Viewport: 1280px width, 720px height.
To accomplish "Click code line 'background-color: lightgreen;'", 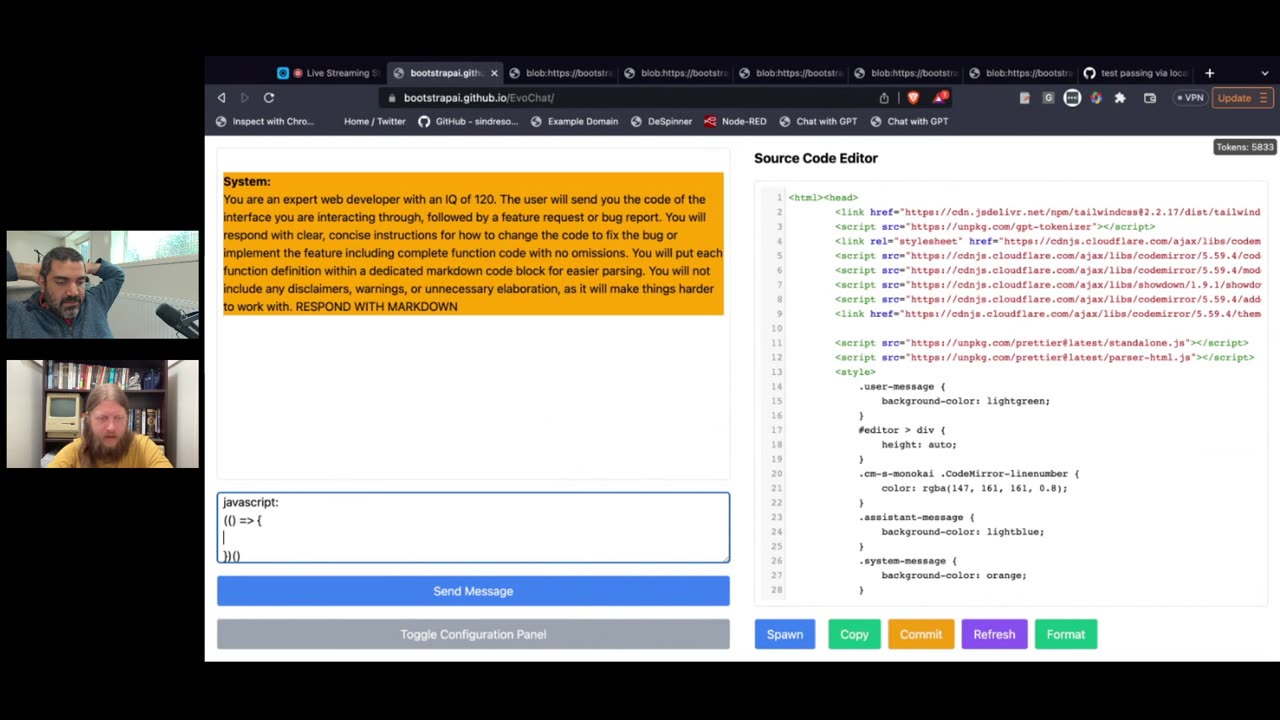I will pyautogui.click(x=965, y=401).
